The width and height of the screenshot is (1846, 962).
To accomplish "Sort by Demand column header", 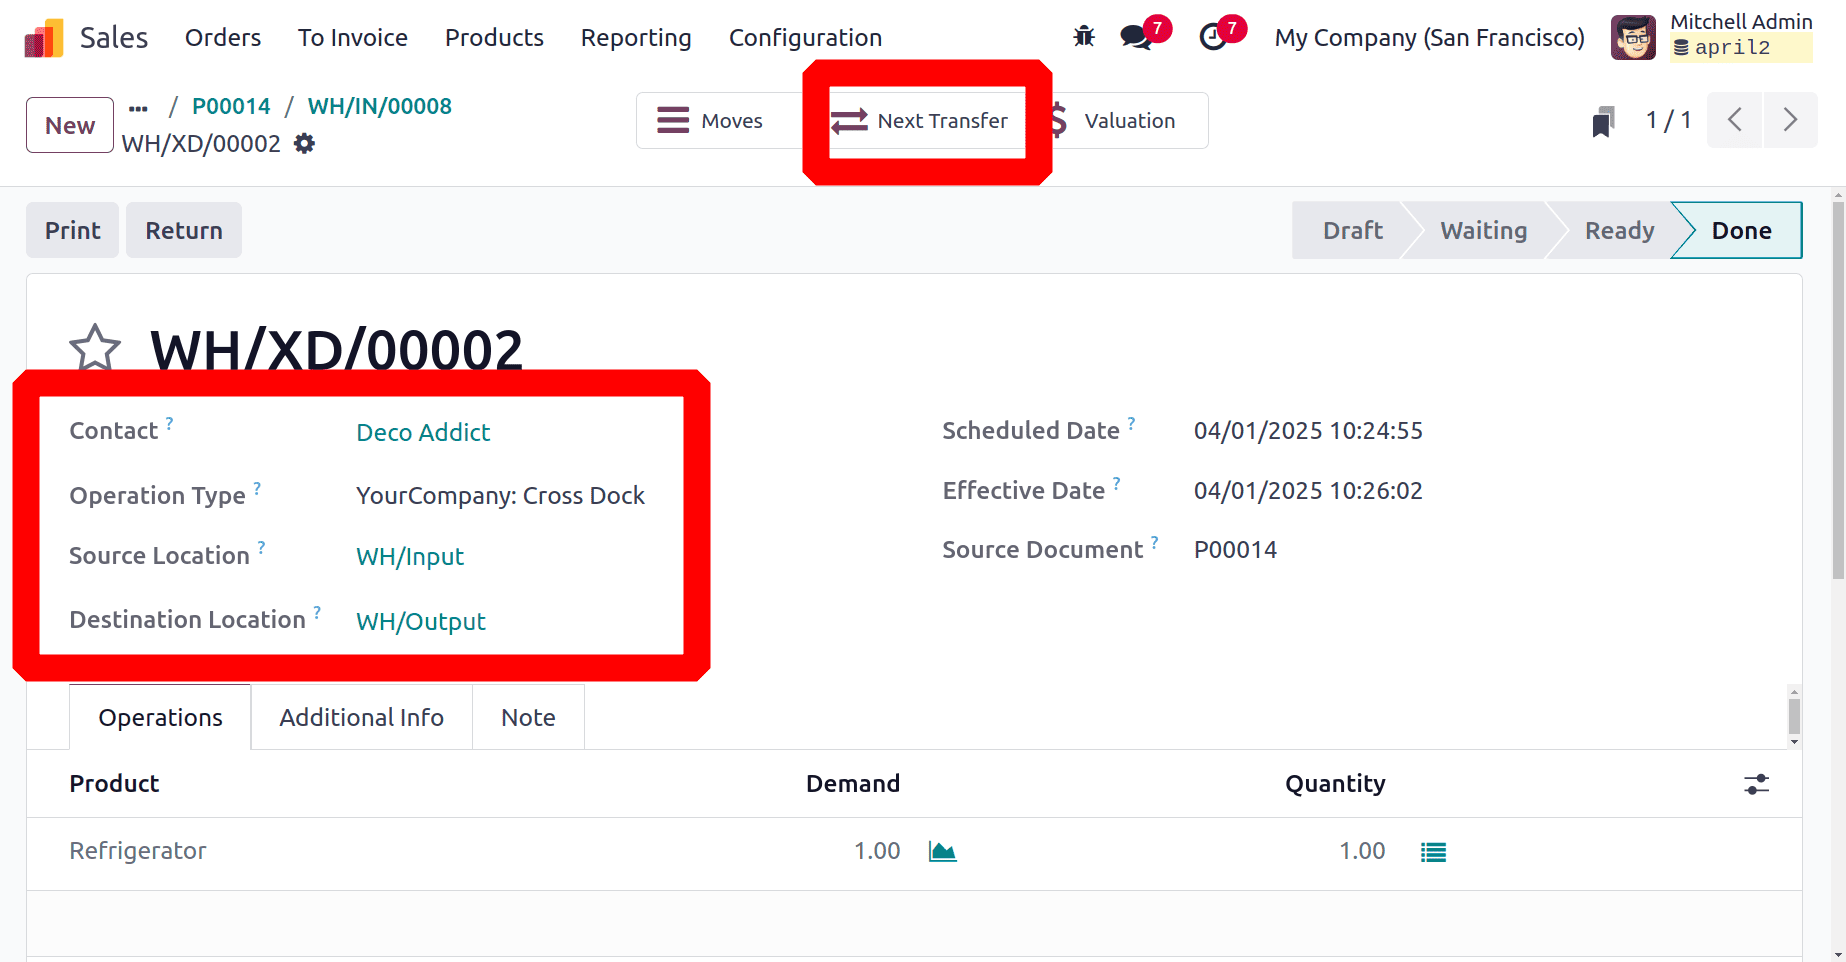I will [853, 784].
